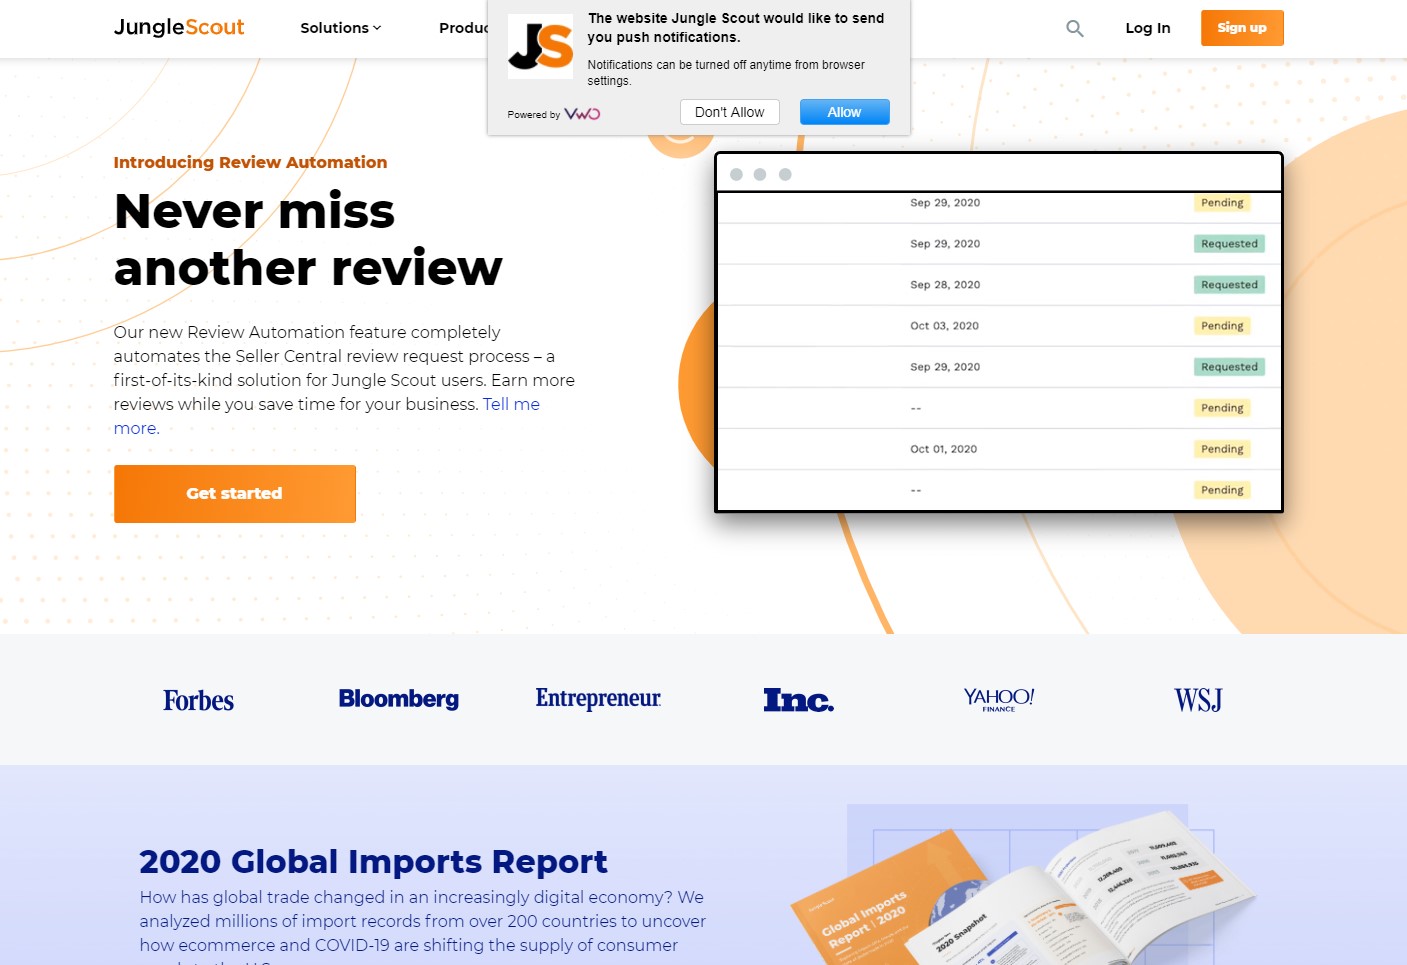Click the Pending badge for Oct 01, 2020
This screenshot has height=965, width=1407.
(x=1222, y=449)
